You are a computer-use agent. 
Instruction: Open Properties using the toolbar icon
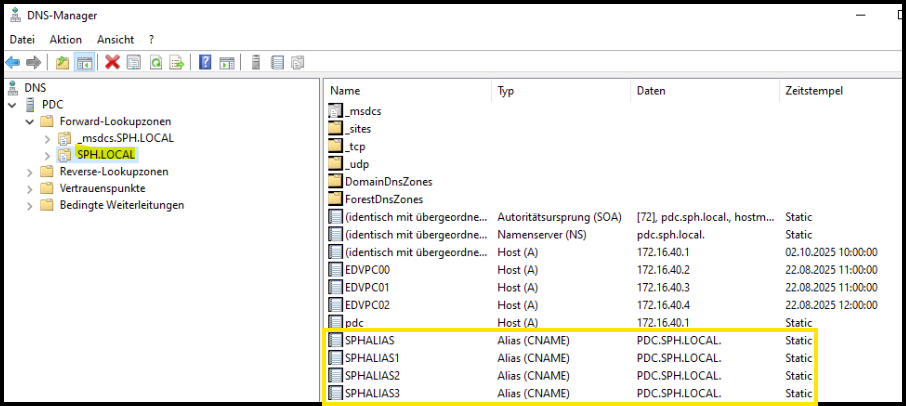[x=134, y=63]
